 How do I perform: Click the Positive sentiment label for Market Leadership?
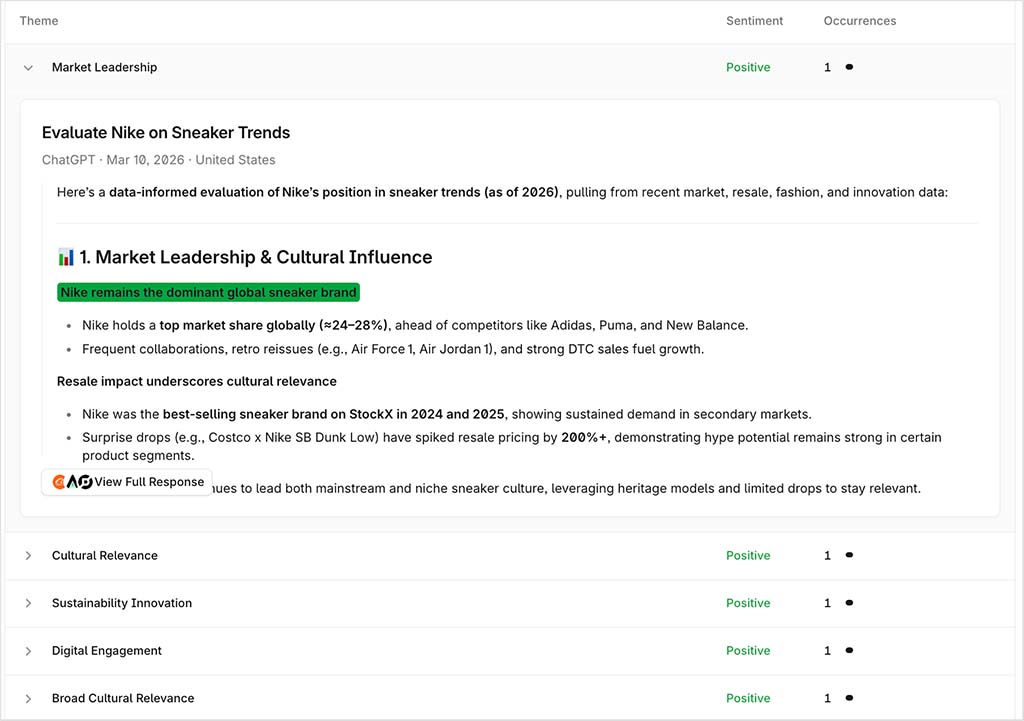tap(748, 67)
